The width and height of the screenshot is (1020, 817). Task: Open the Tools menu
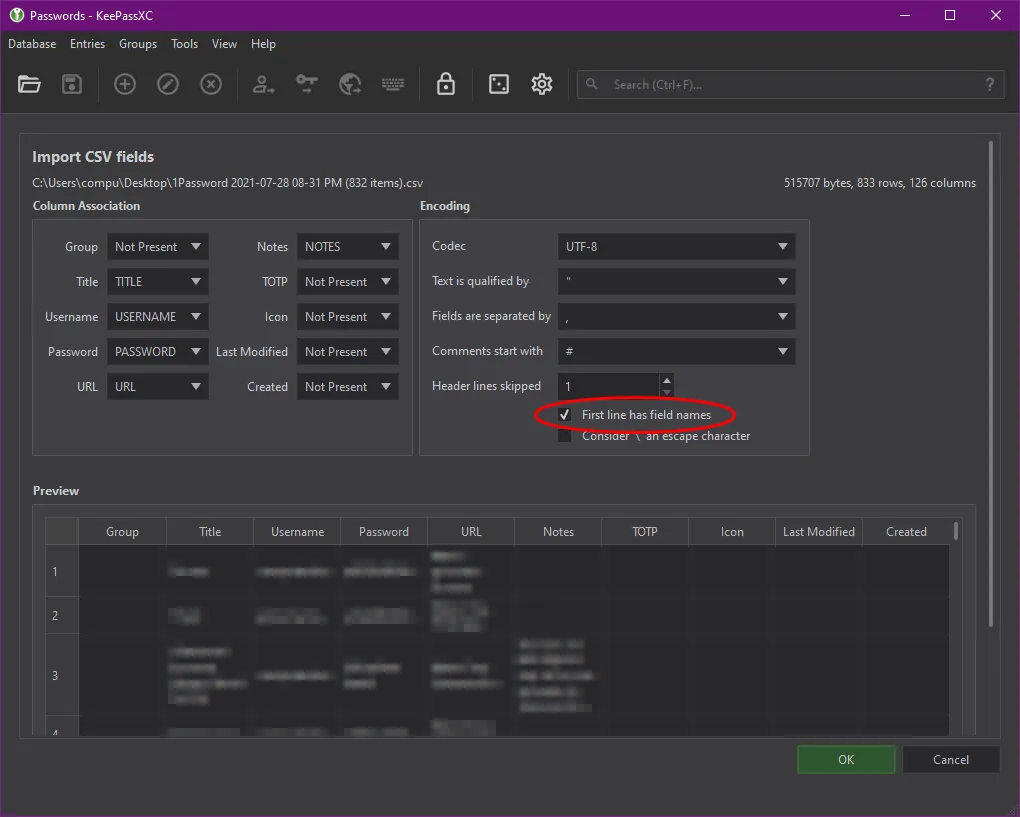[x=184, y=44]
